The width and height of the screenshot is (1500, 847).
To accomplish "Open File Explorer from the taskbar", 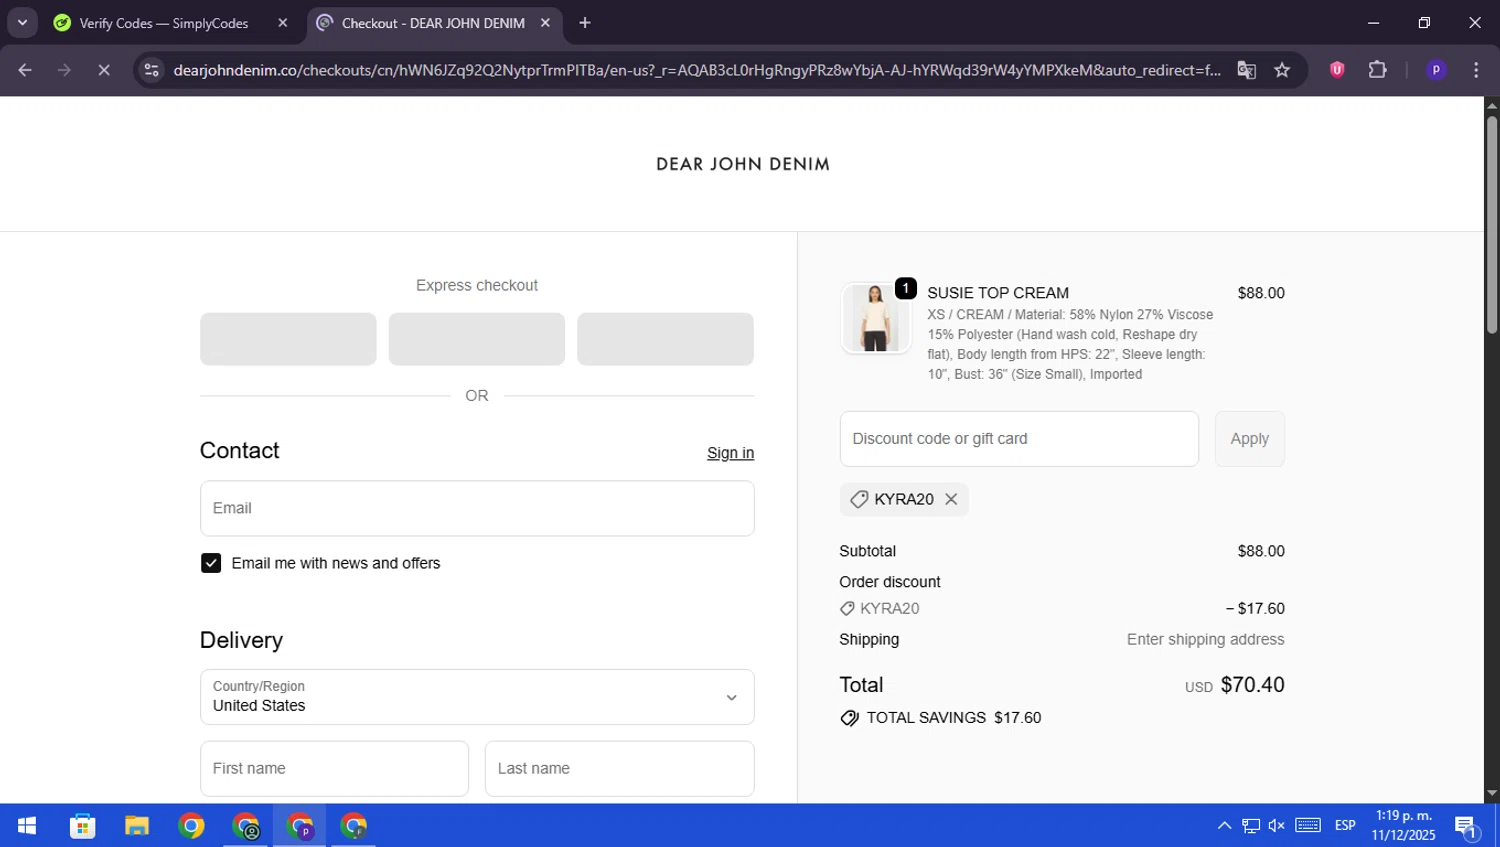I will tap(137, 826).
